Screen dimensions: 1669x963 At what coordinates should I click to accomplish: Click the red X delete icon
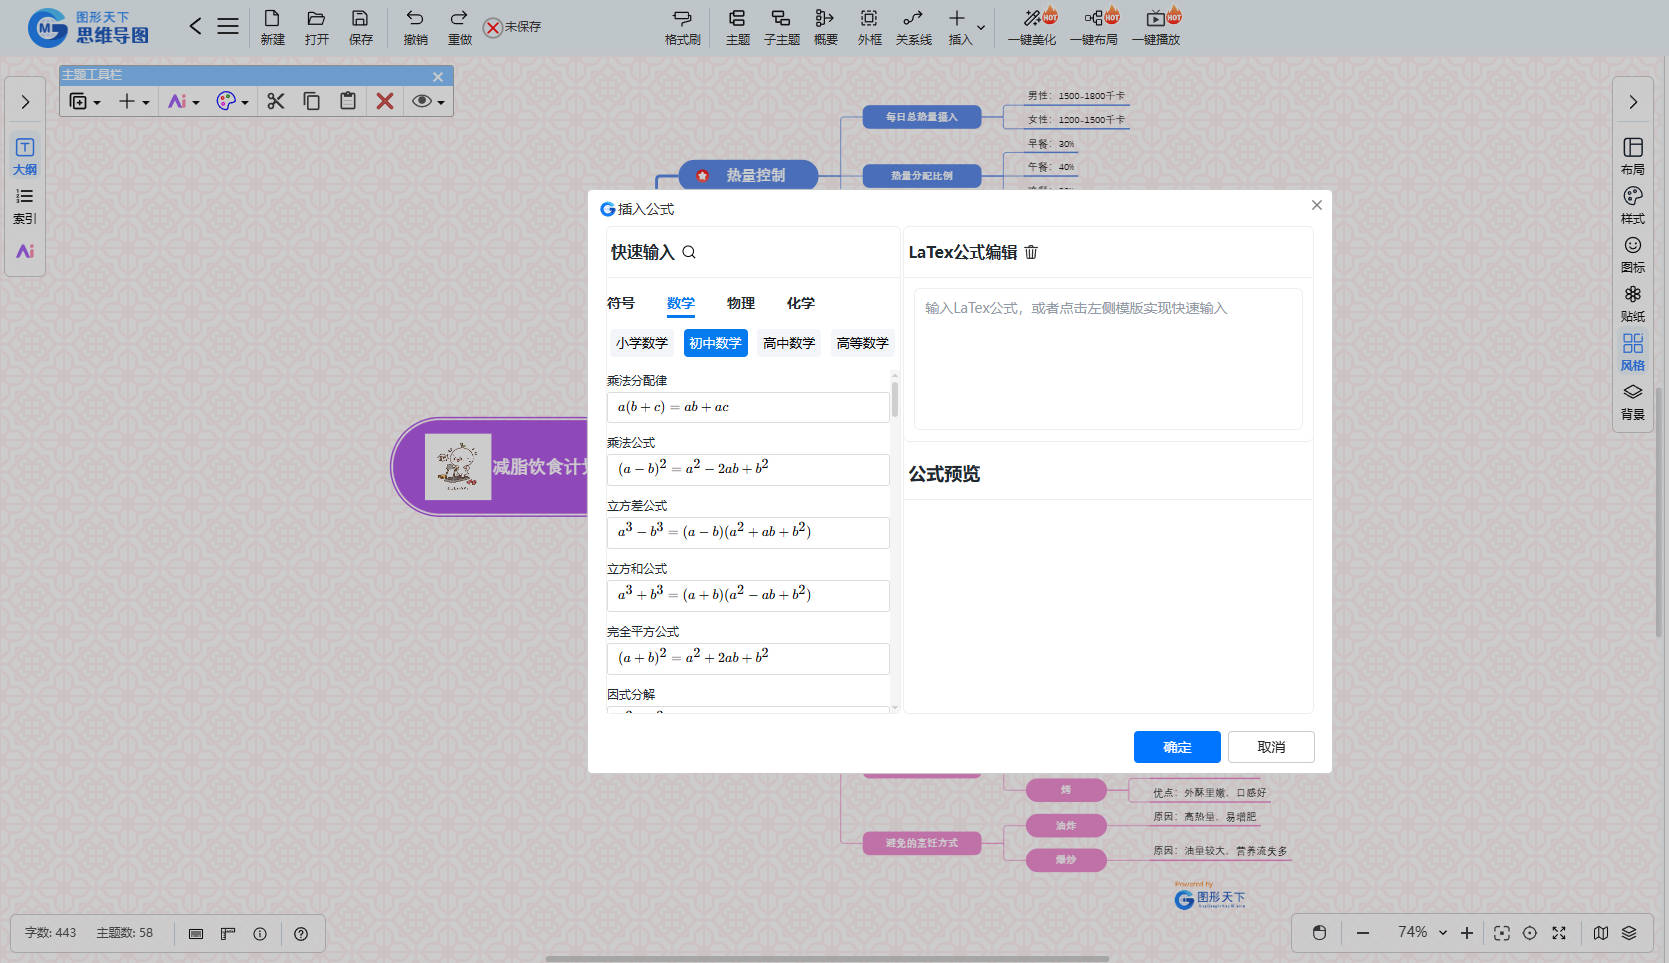384,101
